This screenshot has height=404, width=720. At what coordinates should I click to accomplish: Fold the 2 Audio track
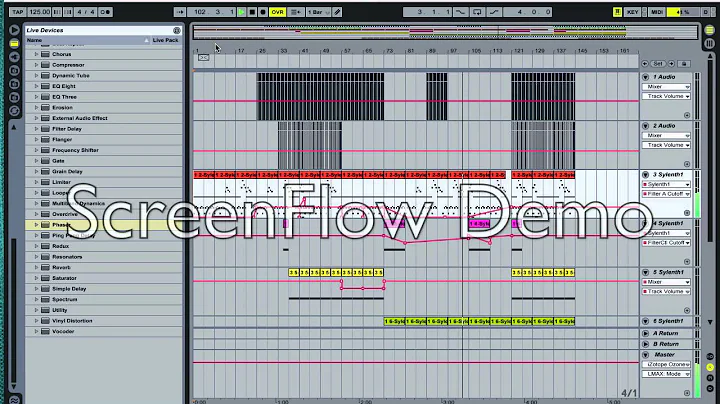tap(645, 126)
